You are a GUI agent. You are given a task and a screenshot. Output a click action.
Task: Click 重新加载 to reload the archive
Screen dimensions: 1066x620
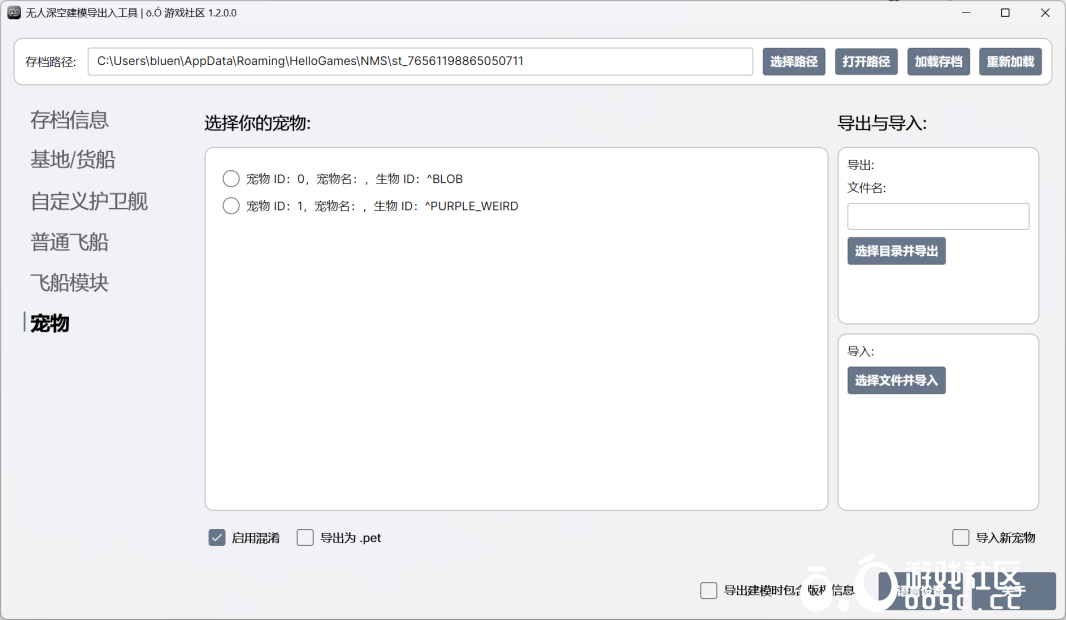[x=1010, y=61]
